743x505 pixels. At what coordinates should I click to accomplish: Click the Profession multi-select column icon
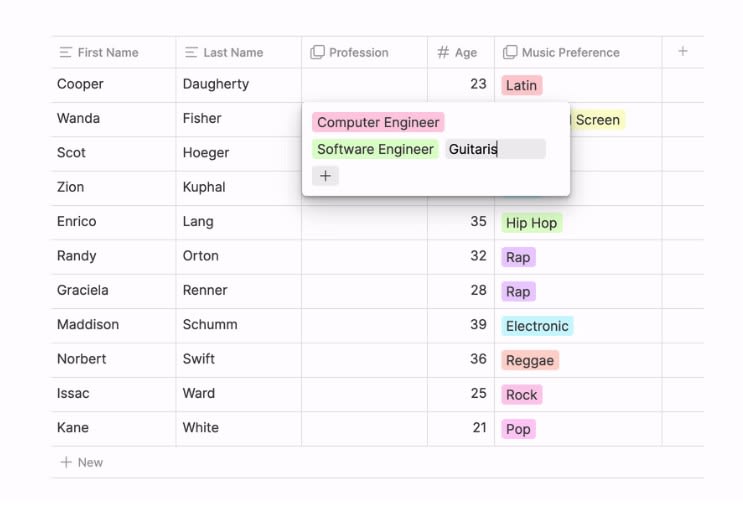pyautogui.click(x=317, y=52)
